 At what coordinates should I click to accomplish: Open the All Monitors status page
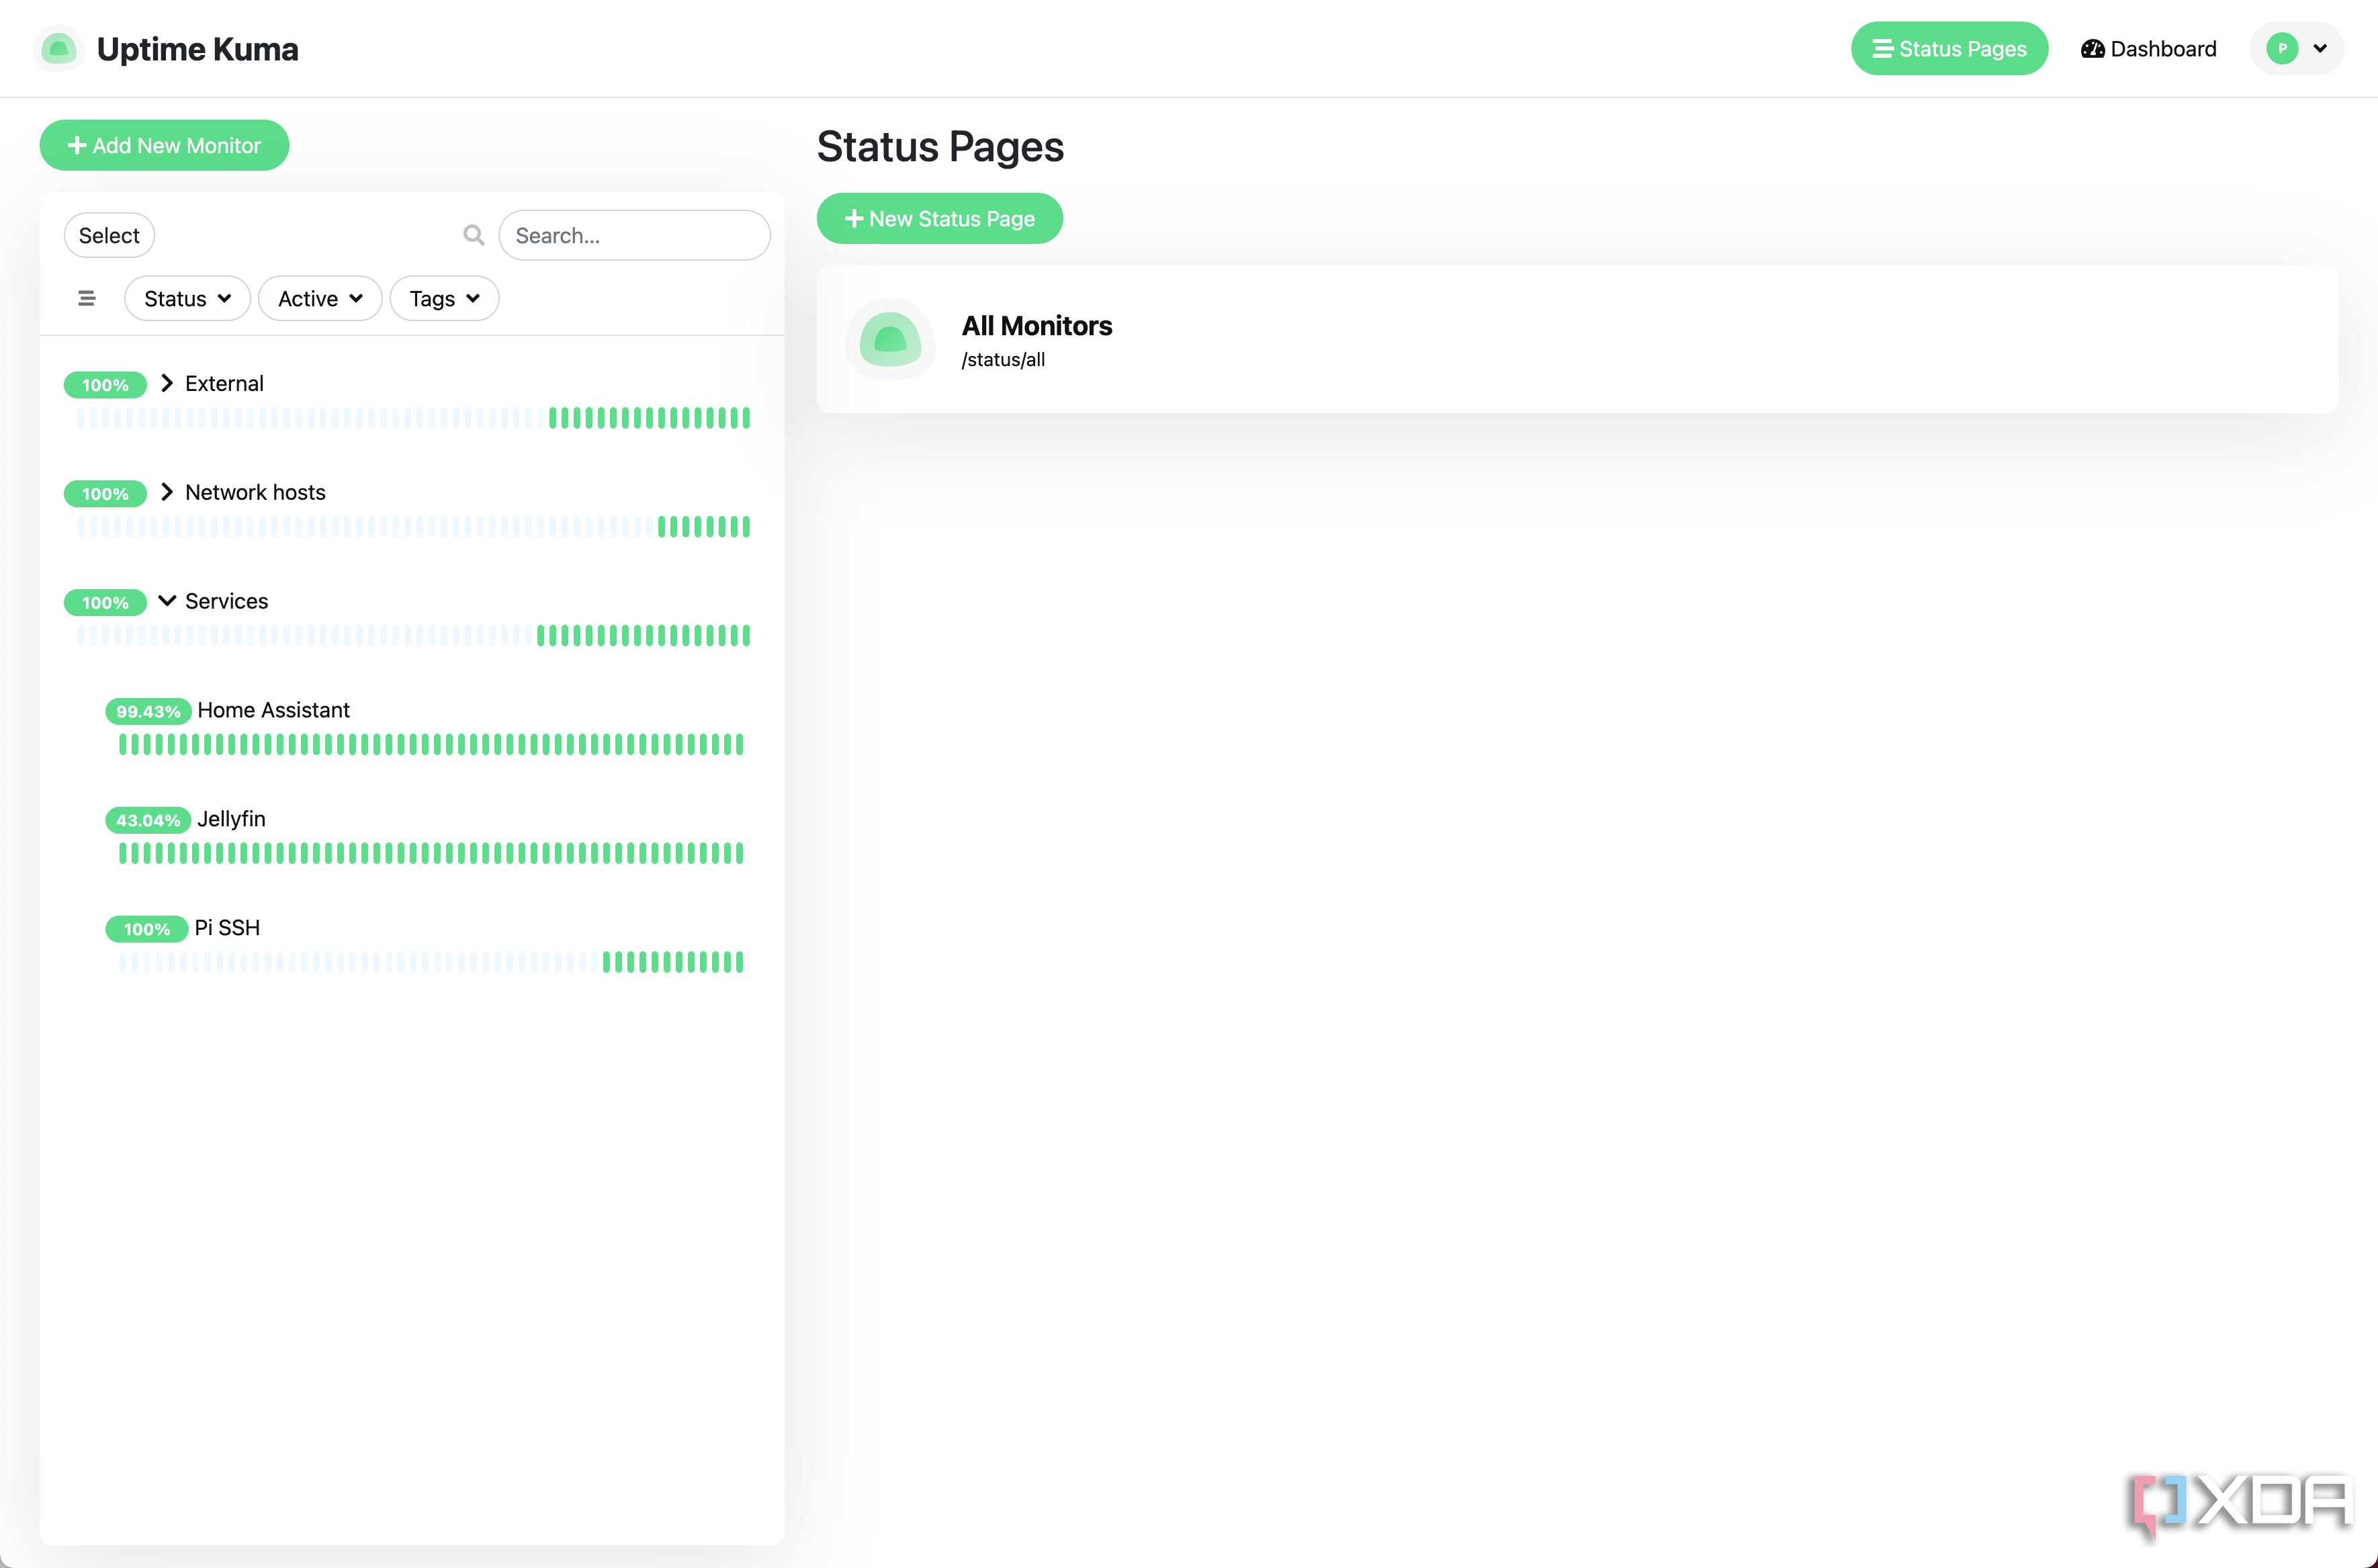coord(1577,339)
